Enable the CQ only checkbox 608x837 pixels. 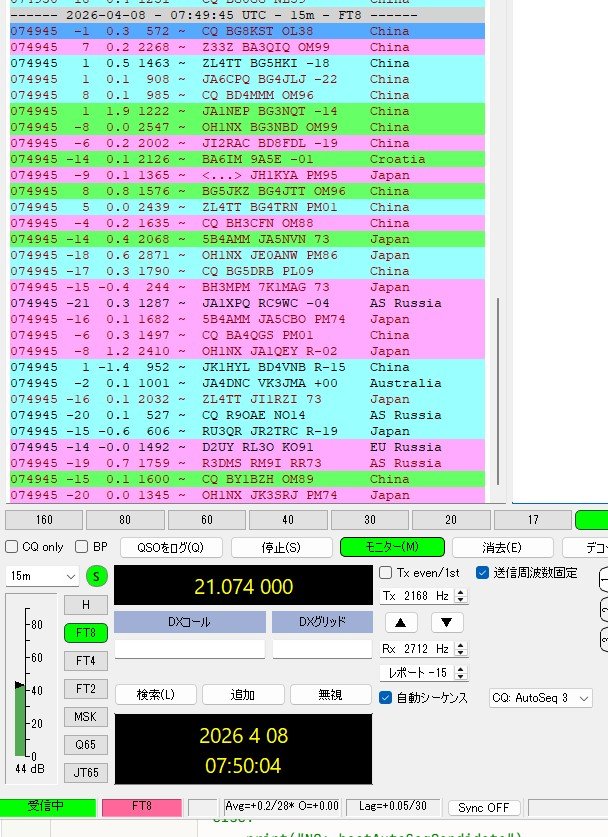(x=34, y=547)
